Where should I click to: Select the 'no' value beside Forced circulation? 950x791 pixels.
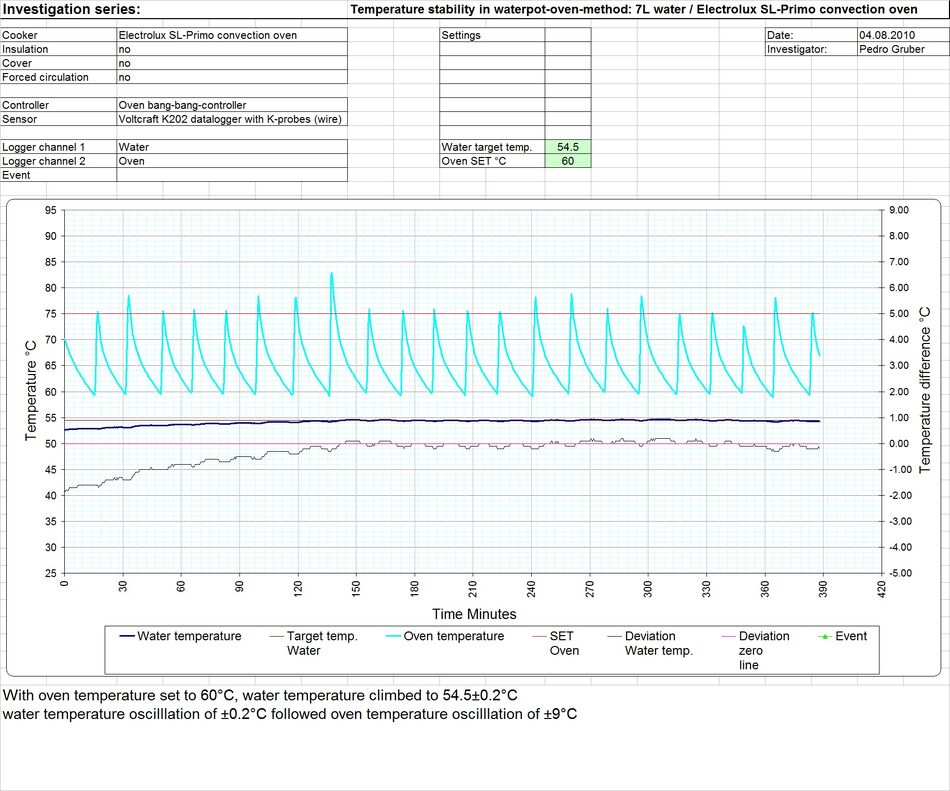232,77
